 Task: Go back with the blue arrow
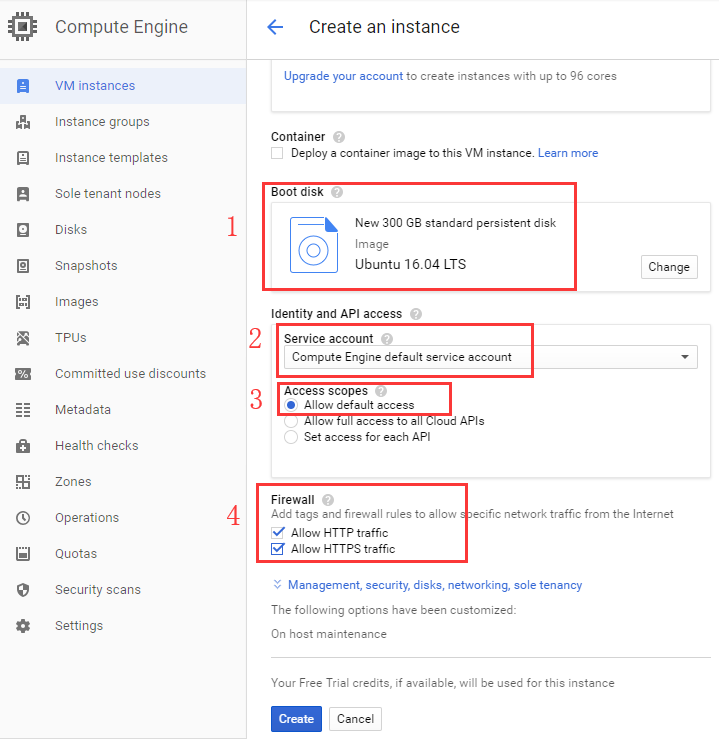(x=275, y=27)
